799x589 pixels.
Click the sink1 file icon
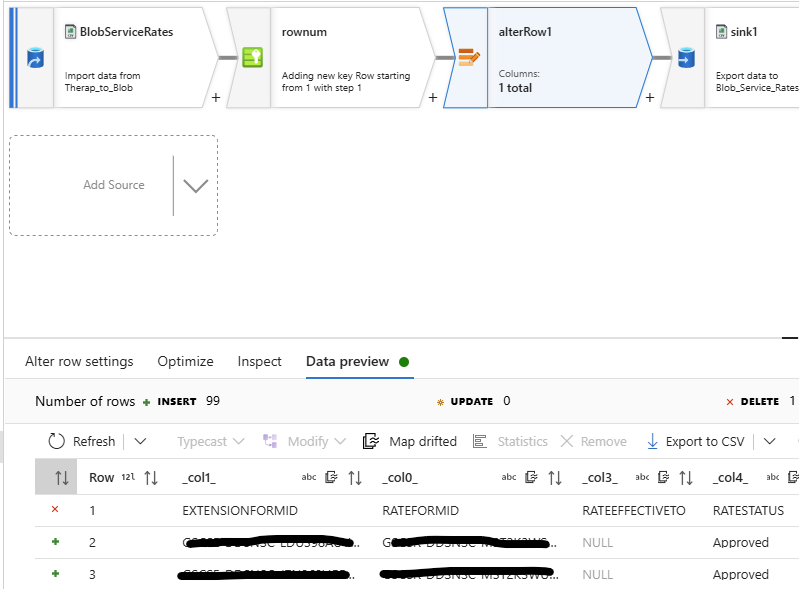click(x=721, y=32)
